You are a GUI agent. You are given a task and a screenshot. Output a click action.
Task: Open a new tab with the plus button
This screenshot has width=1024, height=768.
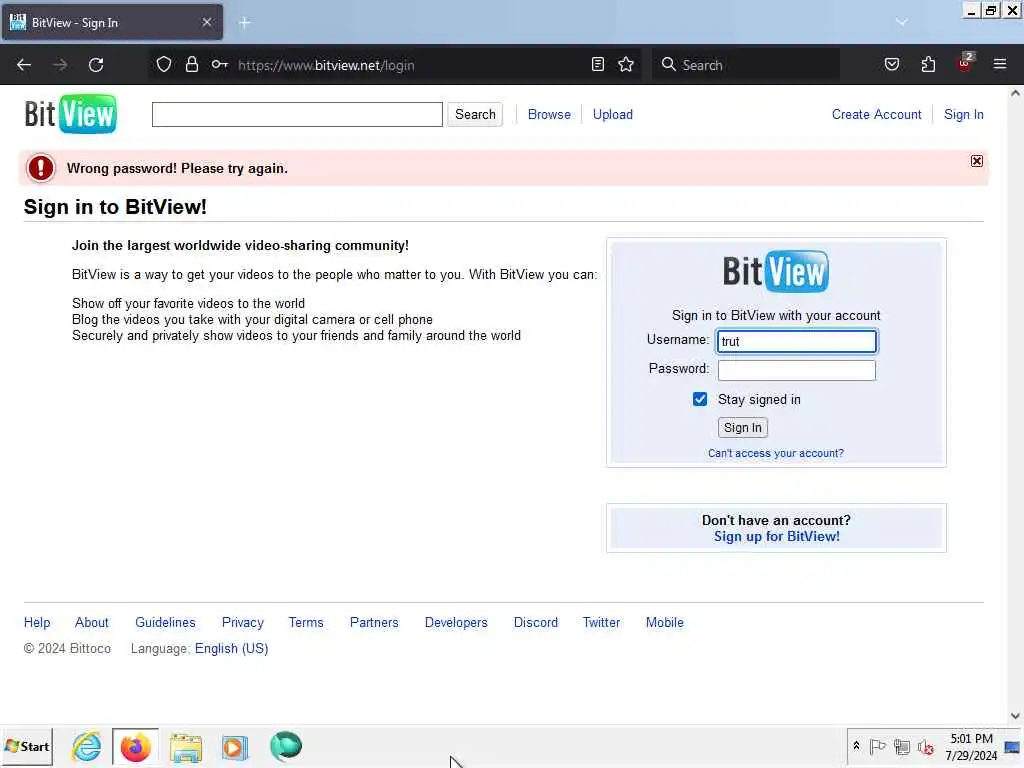[x=244, y=23]
